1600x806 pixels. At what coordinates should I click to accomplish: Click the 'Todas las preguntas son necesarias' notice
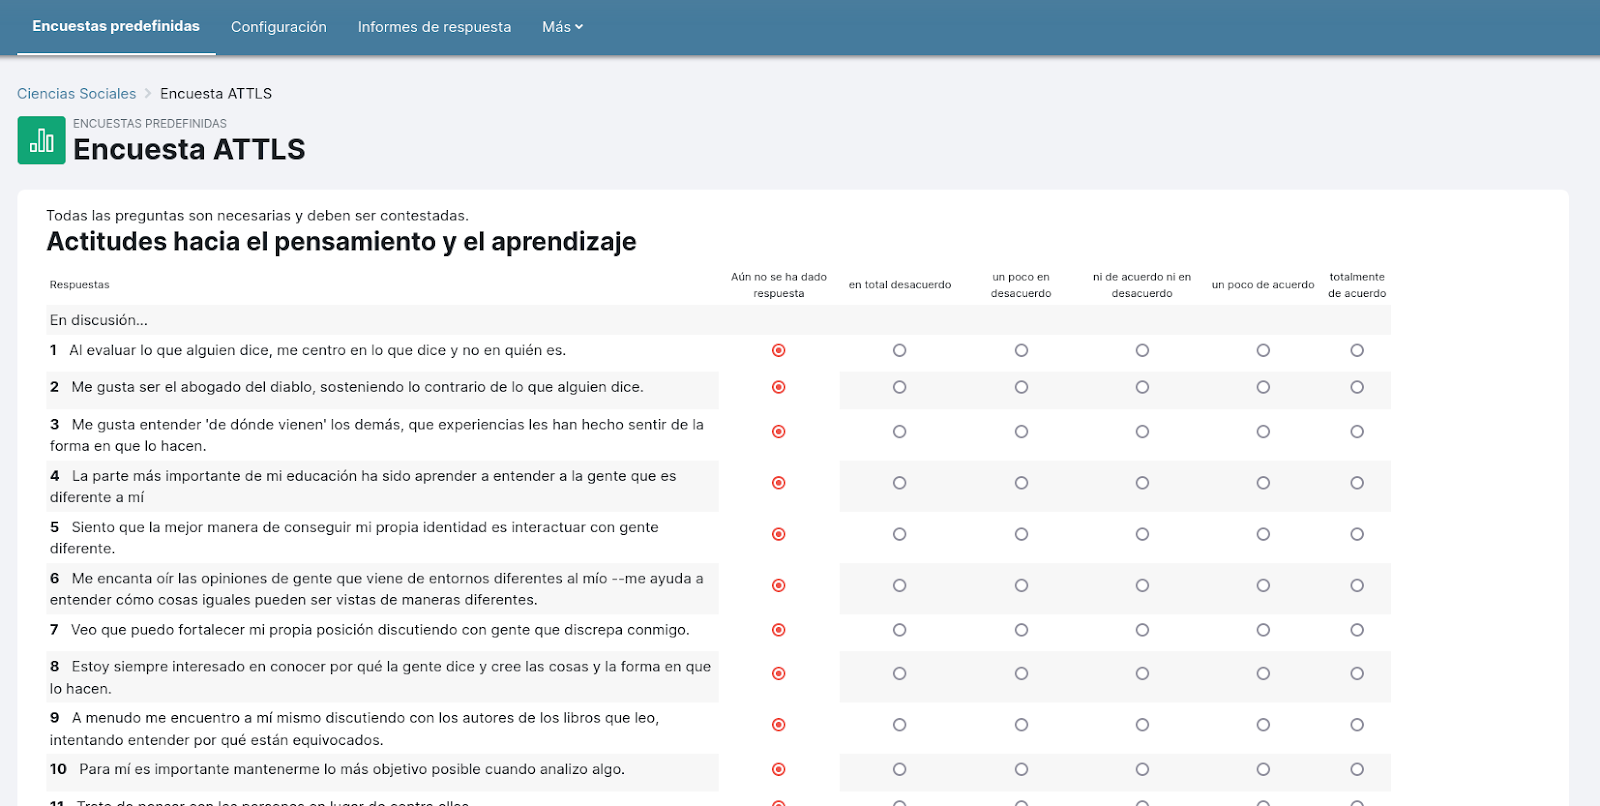[257, 215]
